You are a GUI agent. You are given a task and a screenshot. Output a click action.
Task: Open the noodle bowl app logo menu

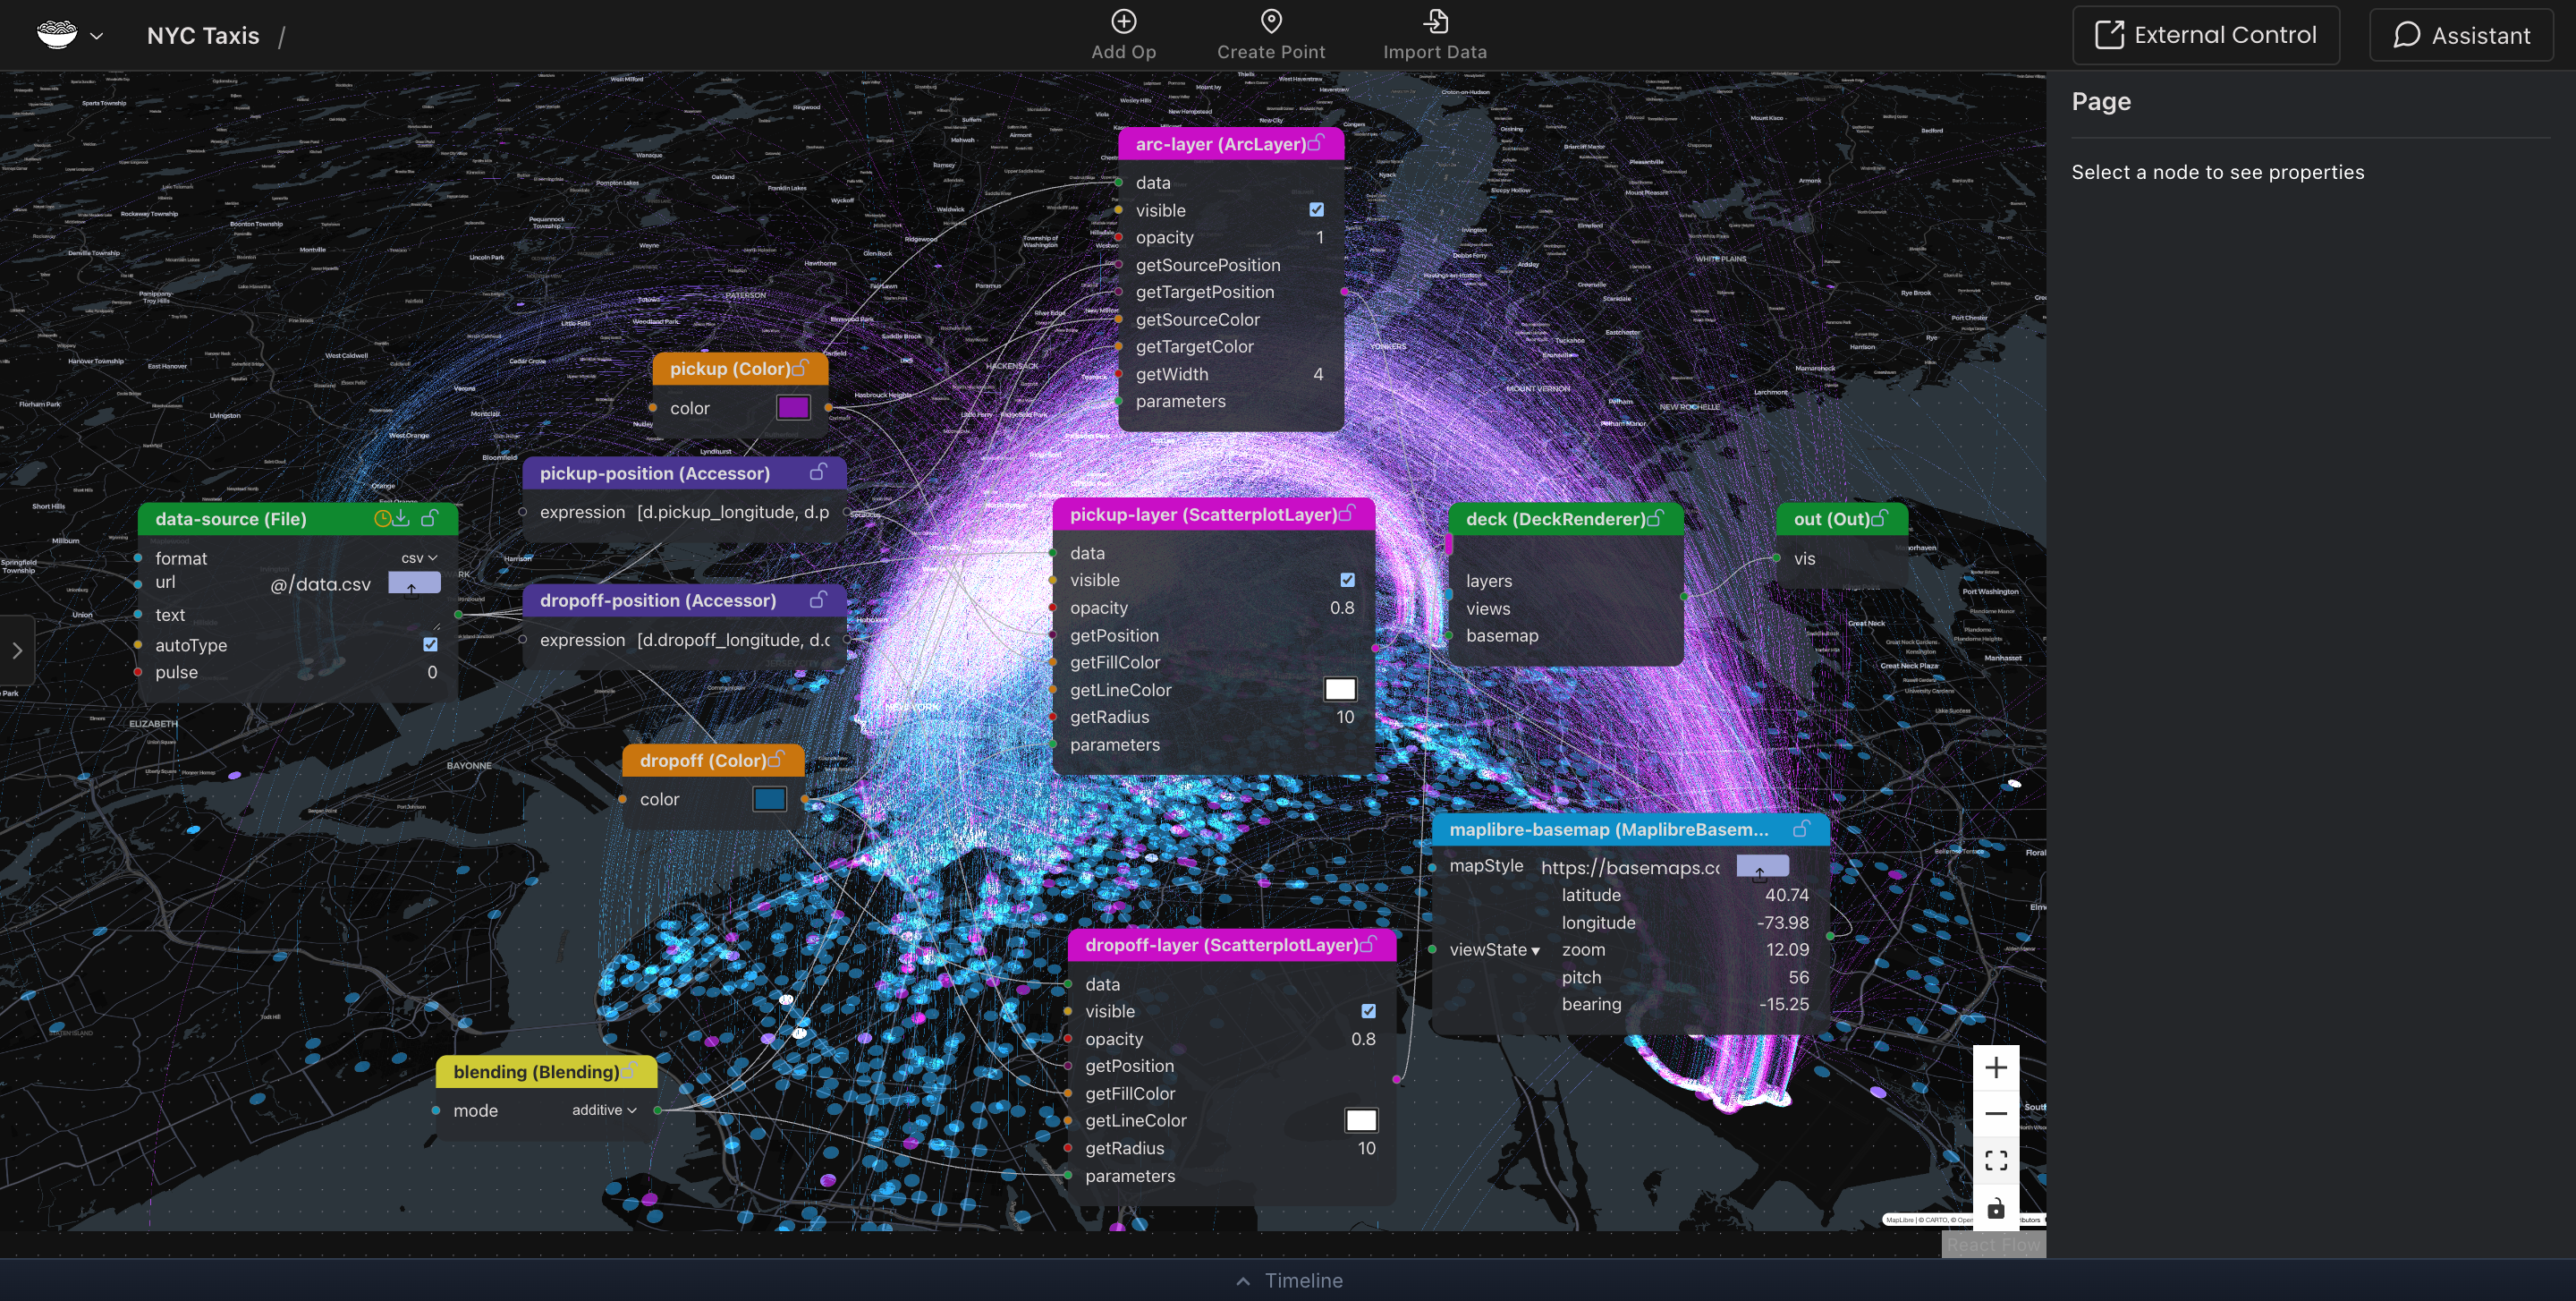(57, 35)
